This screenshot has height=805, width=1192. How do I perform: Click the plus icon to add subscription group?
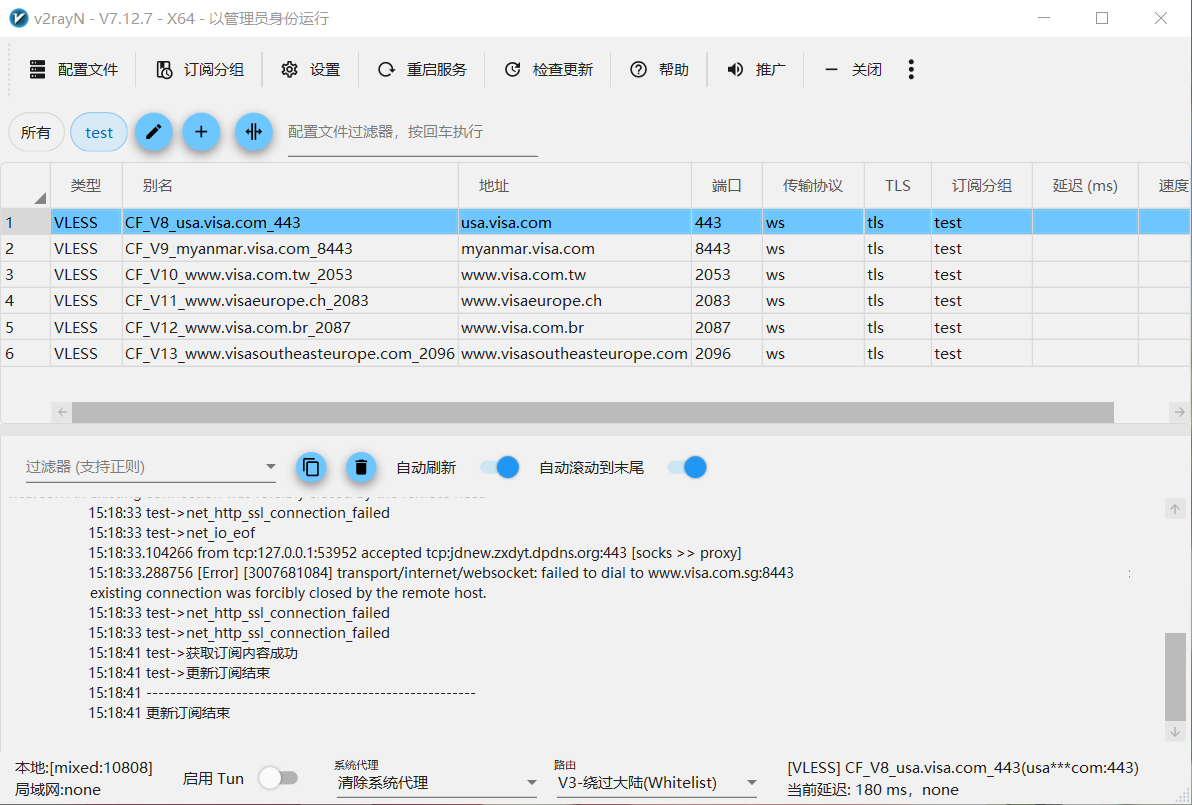[201, 132]
